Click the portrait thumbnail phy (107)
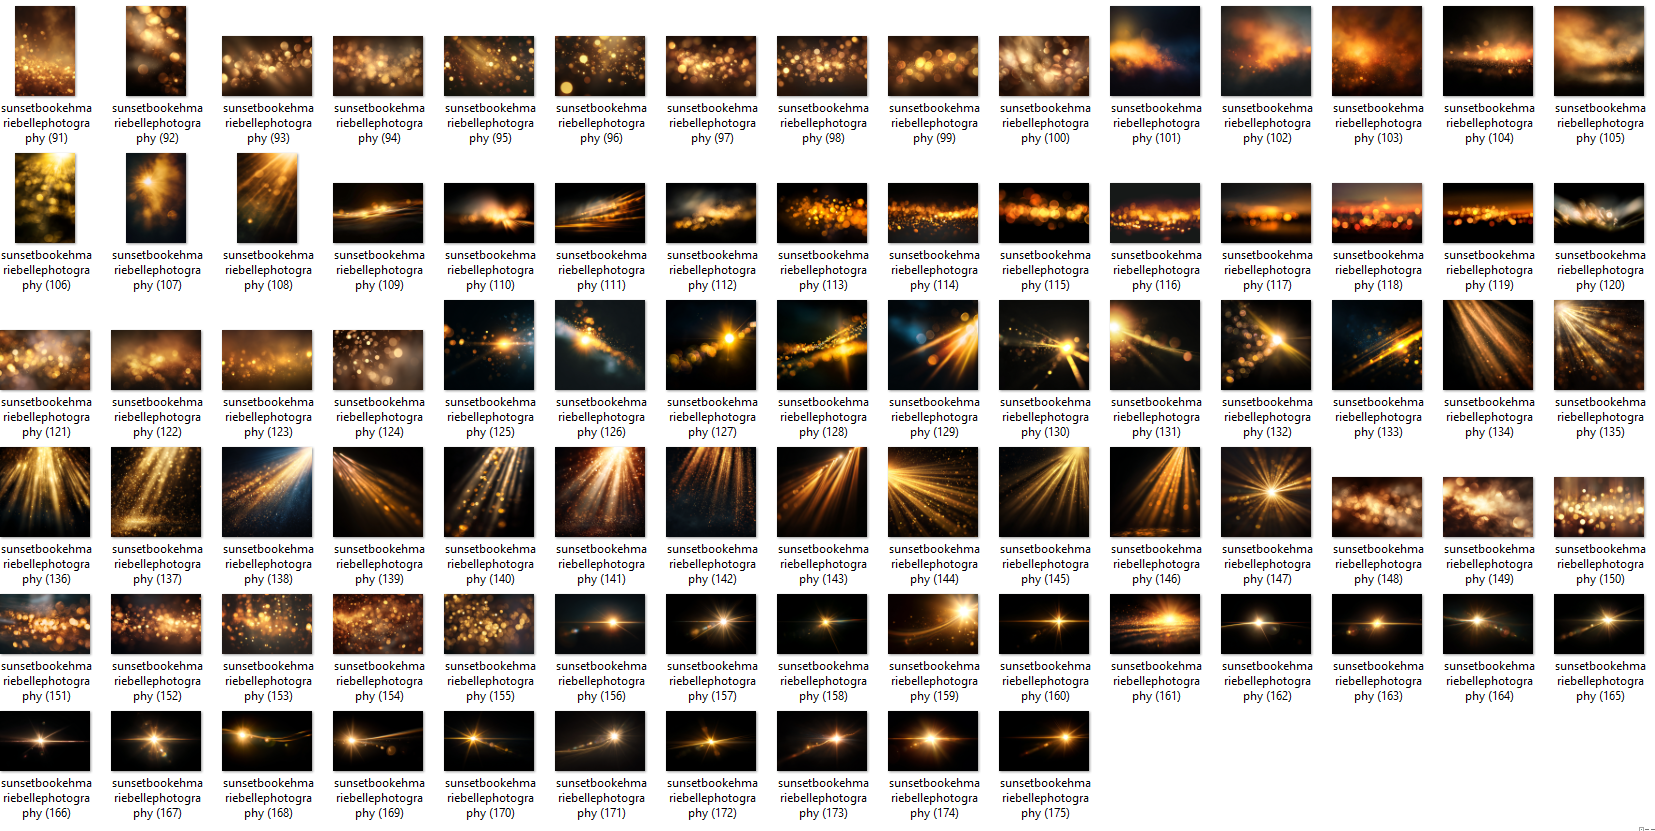This screenshot has height=831, width=1655. point(156,198)
